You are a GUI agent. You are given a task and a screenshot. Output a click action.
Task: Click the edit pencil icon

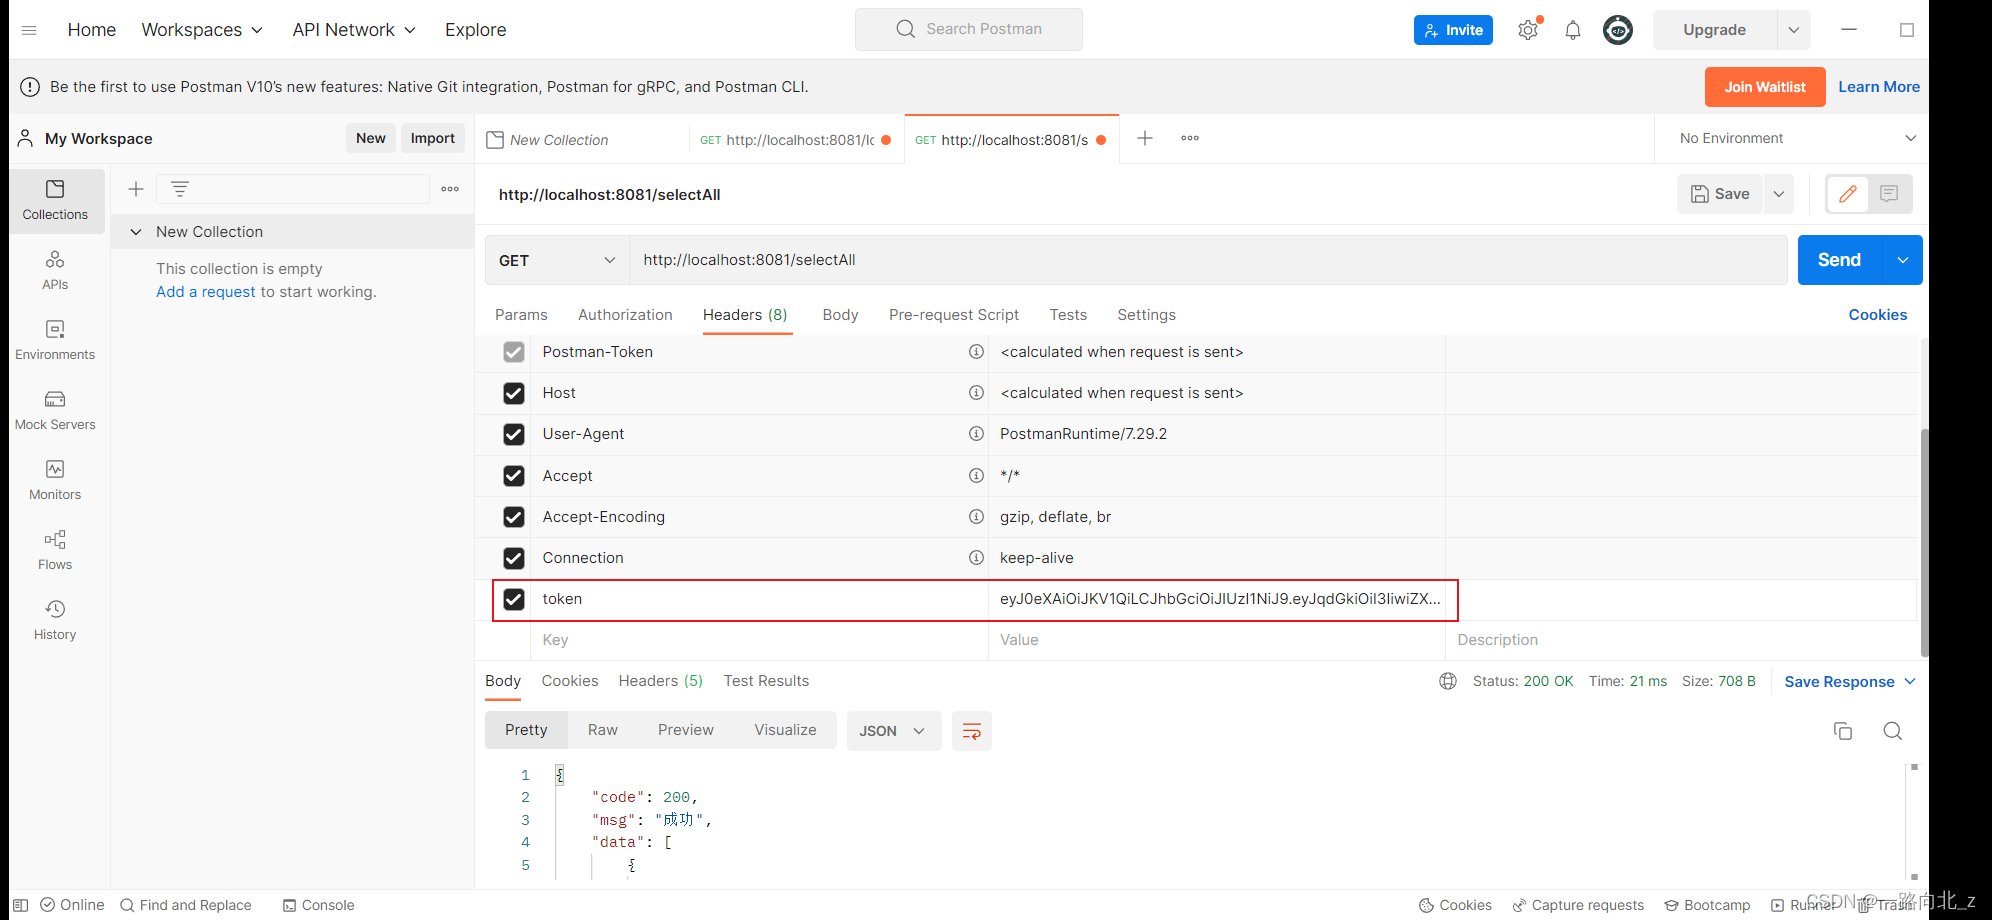pyautogui.click(x=1848, y=194)
